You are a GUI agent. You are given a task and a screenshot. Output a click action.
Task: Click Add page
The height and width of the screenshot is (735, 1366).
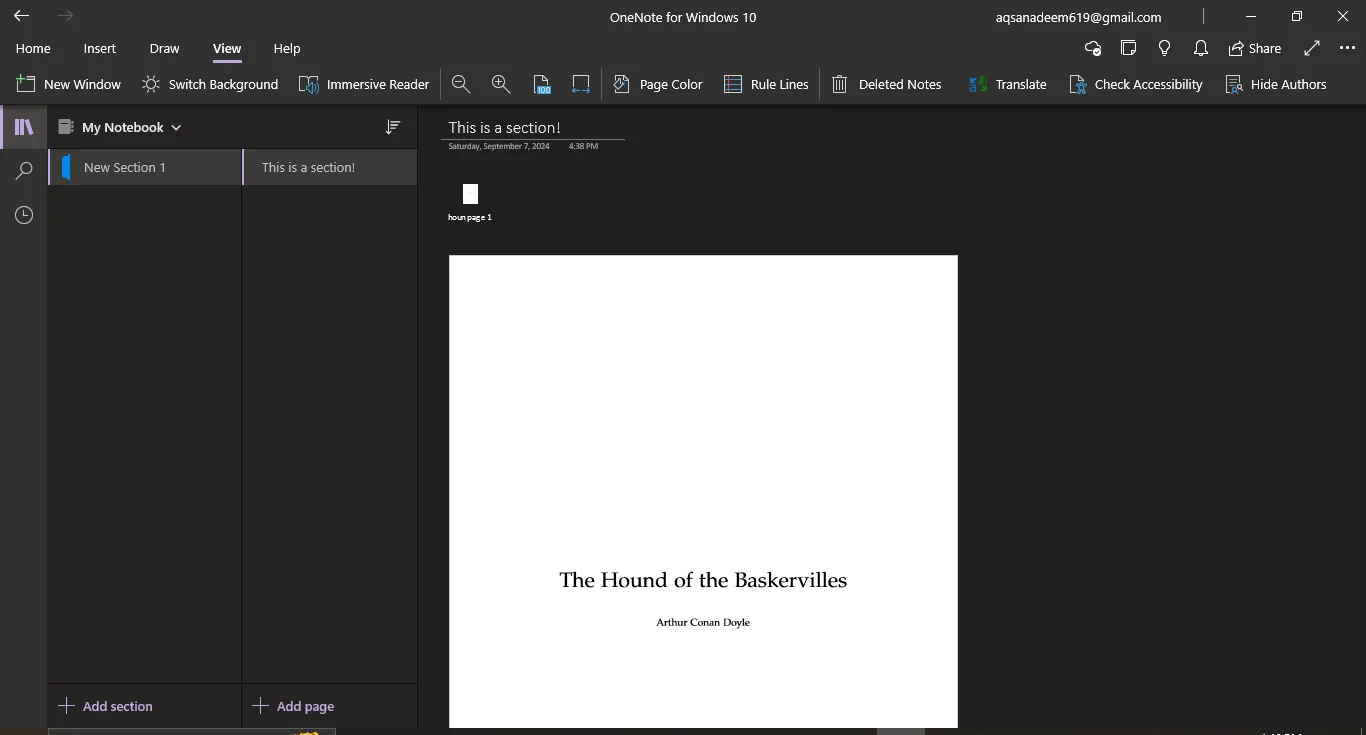click(x=293, y=706)
